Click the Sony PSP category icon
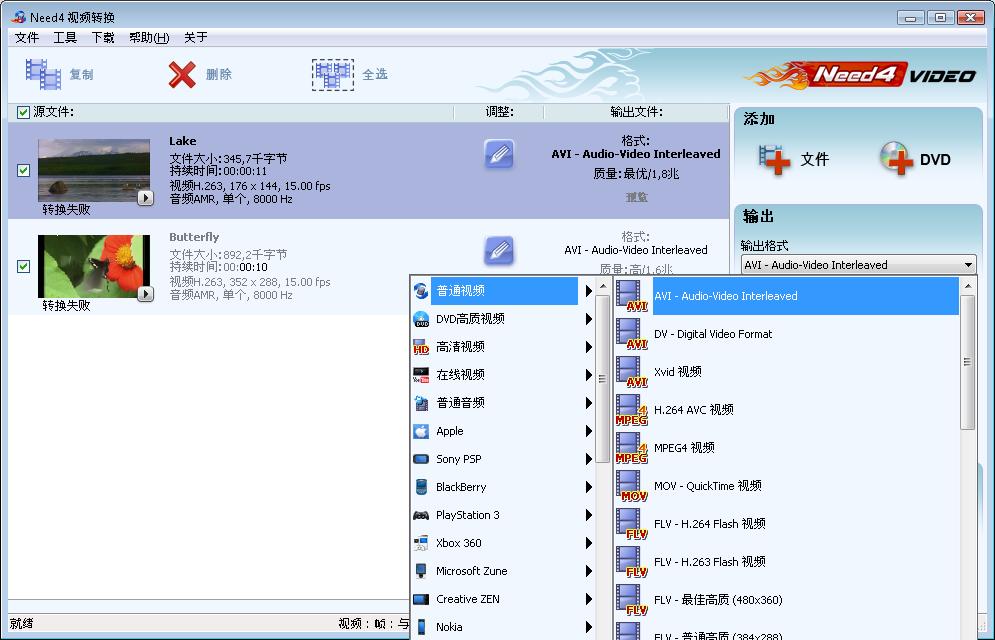The image size is (995, 640). [x=421, y=459]
